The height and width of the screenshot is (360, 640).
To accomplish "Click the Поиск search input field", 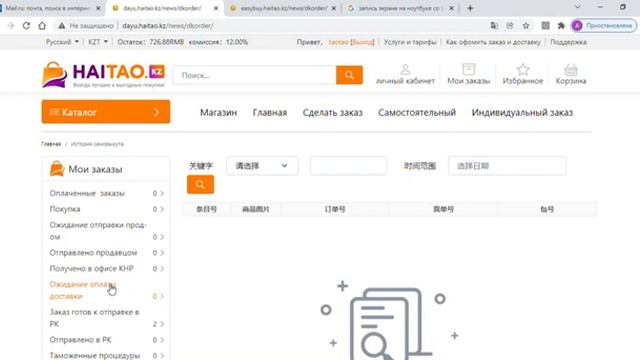I will click(255, 75).
